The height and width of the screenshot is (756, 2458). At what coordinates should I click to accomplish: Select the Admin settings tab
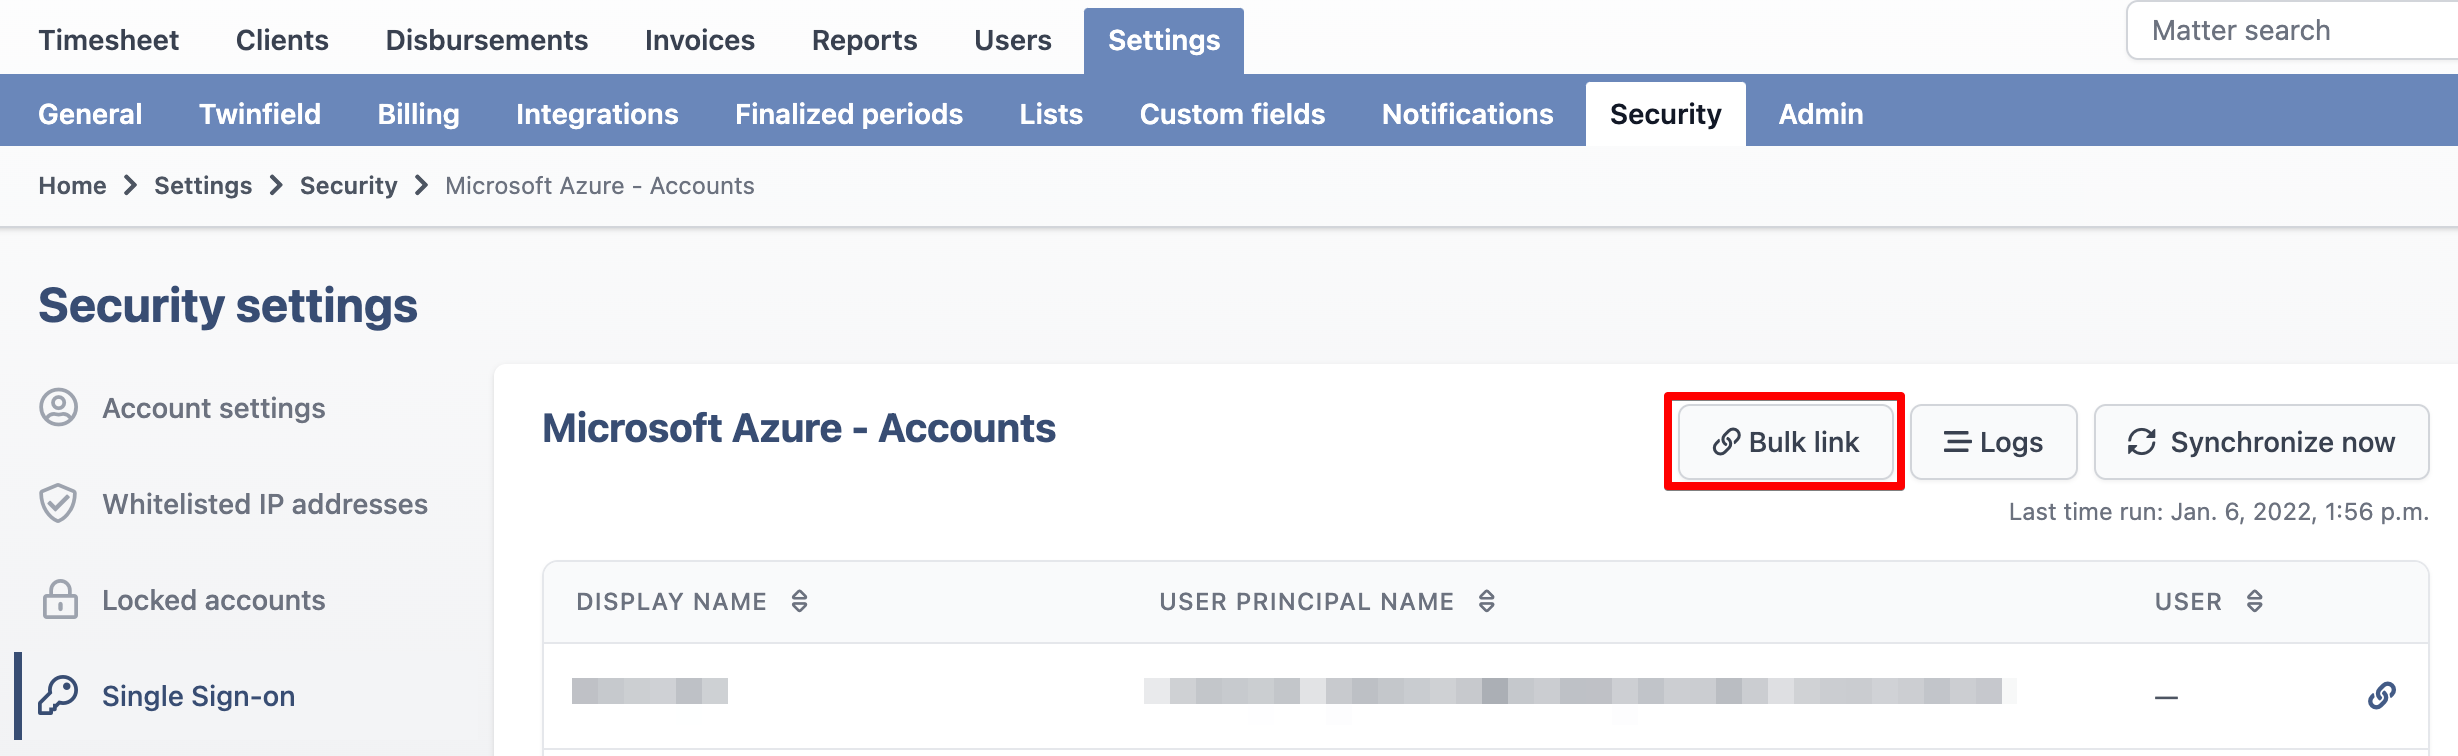pos(1821,114)
